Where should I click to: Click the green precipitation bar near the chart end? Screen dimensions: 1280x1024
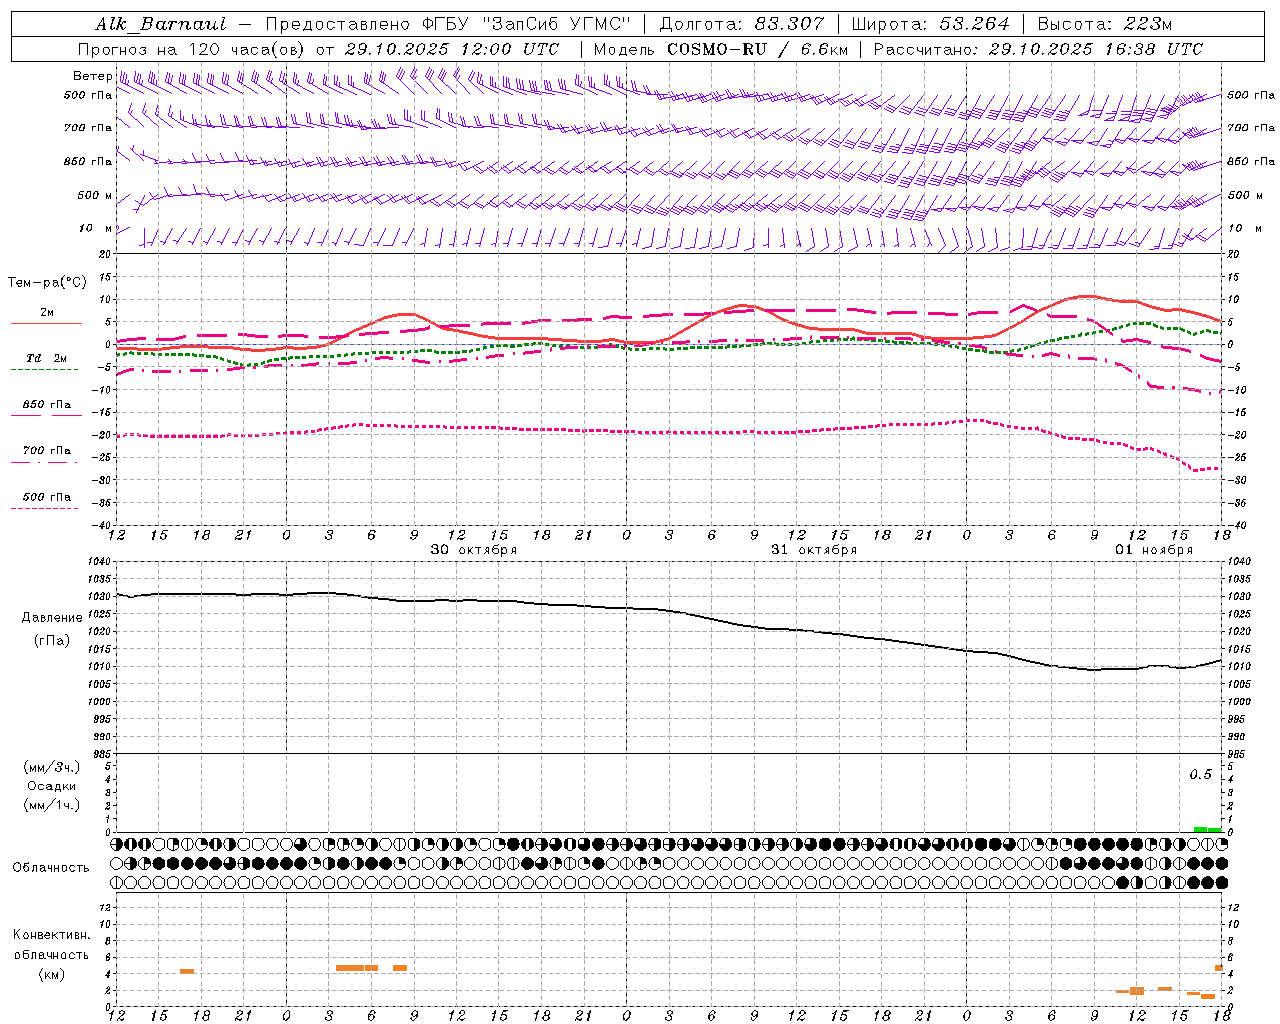click(x=1208, y=829)
